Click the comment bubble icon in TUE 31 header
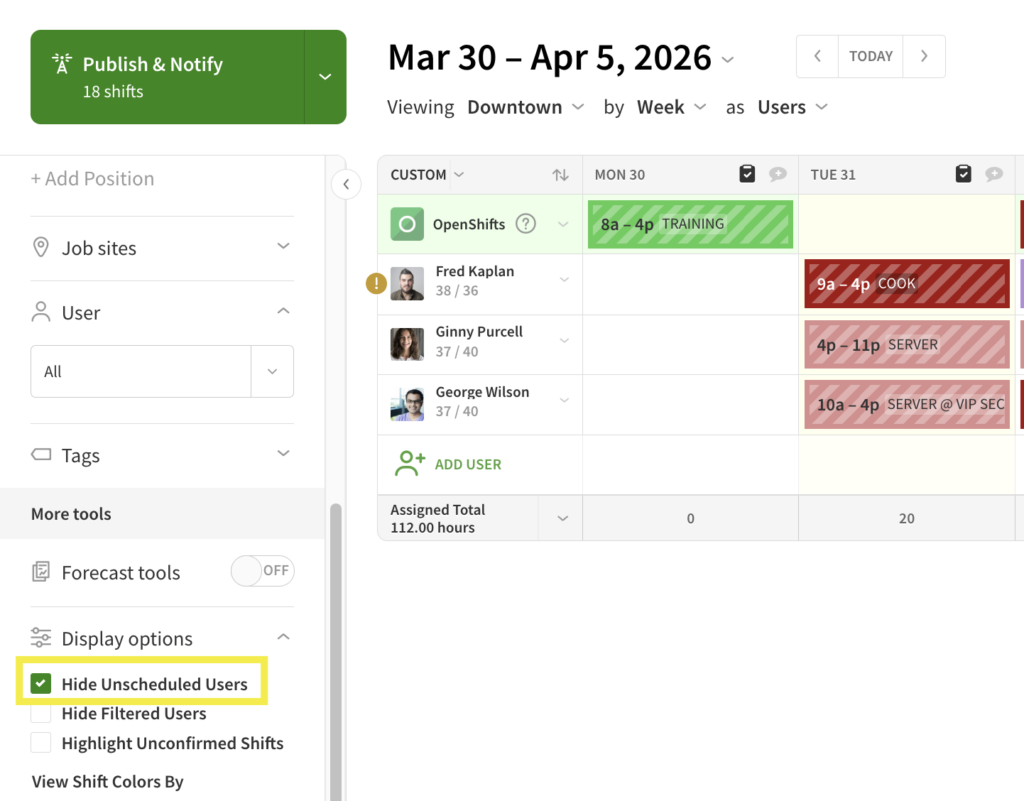This screenshot has width=1024, height=801. tap(994, 174)
